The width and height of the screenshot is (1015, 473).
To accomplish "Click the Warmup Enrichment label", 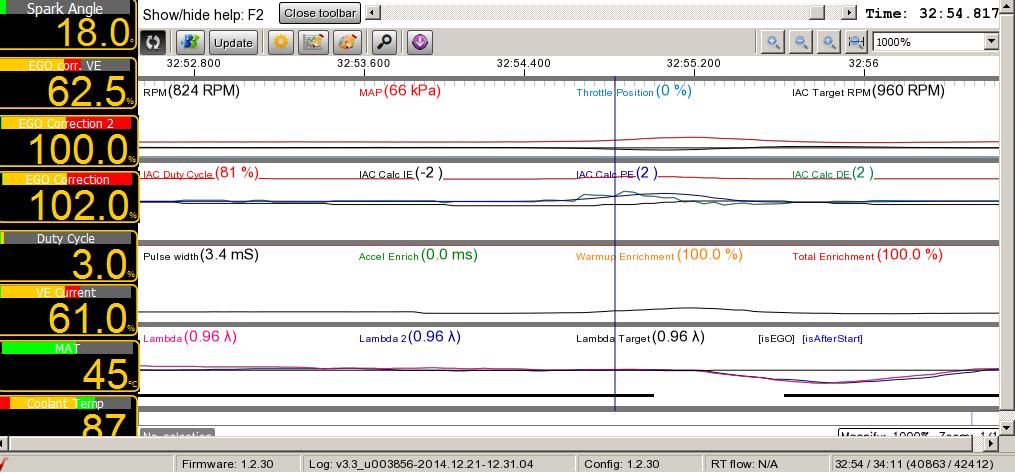I will point(659,255).
